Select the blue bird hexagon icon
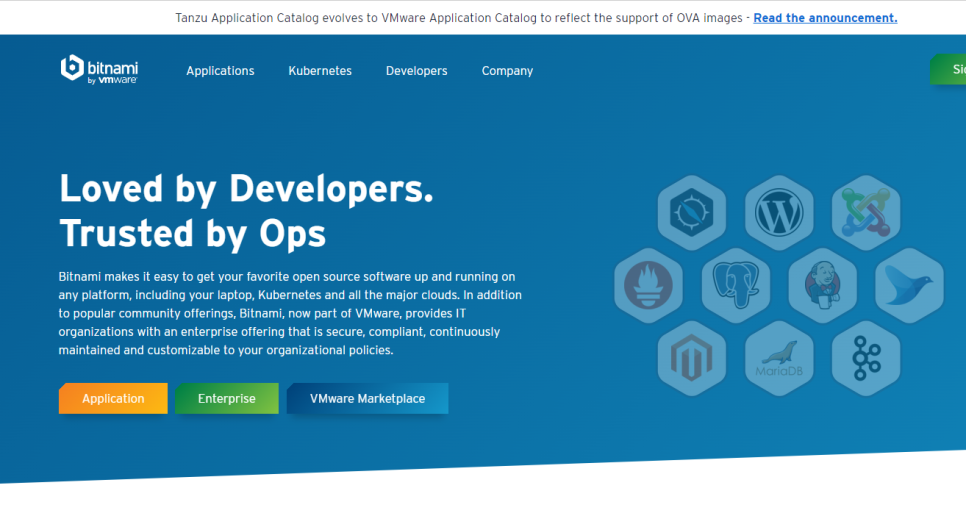Screen dimensions: 966x513 pyautogui.click(x=909, y=285)
